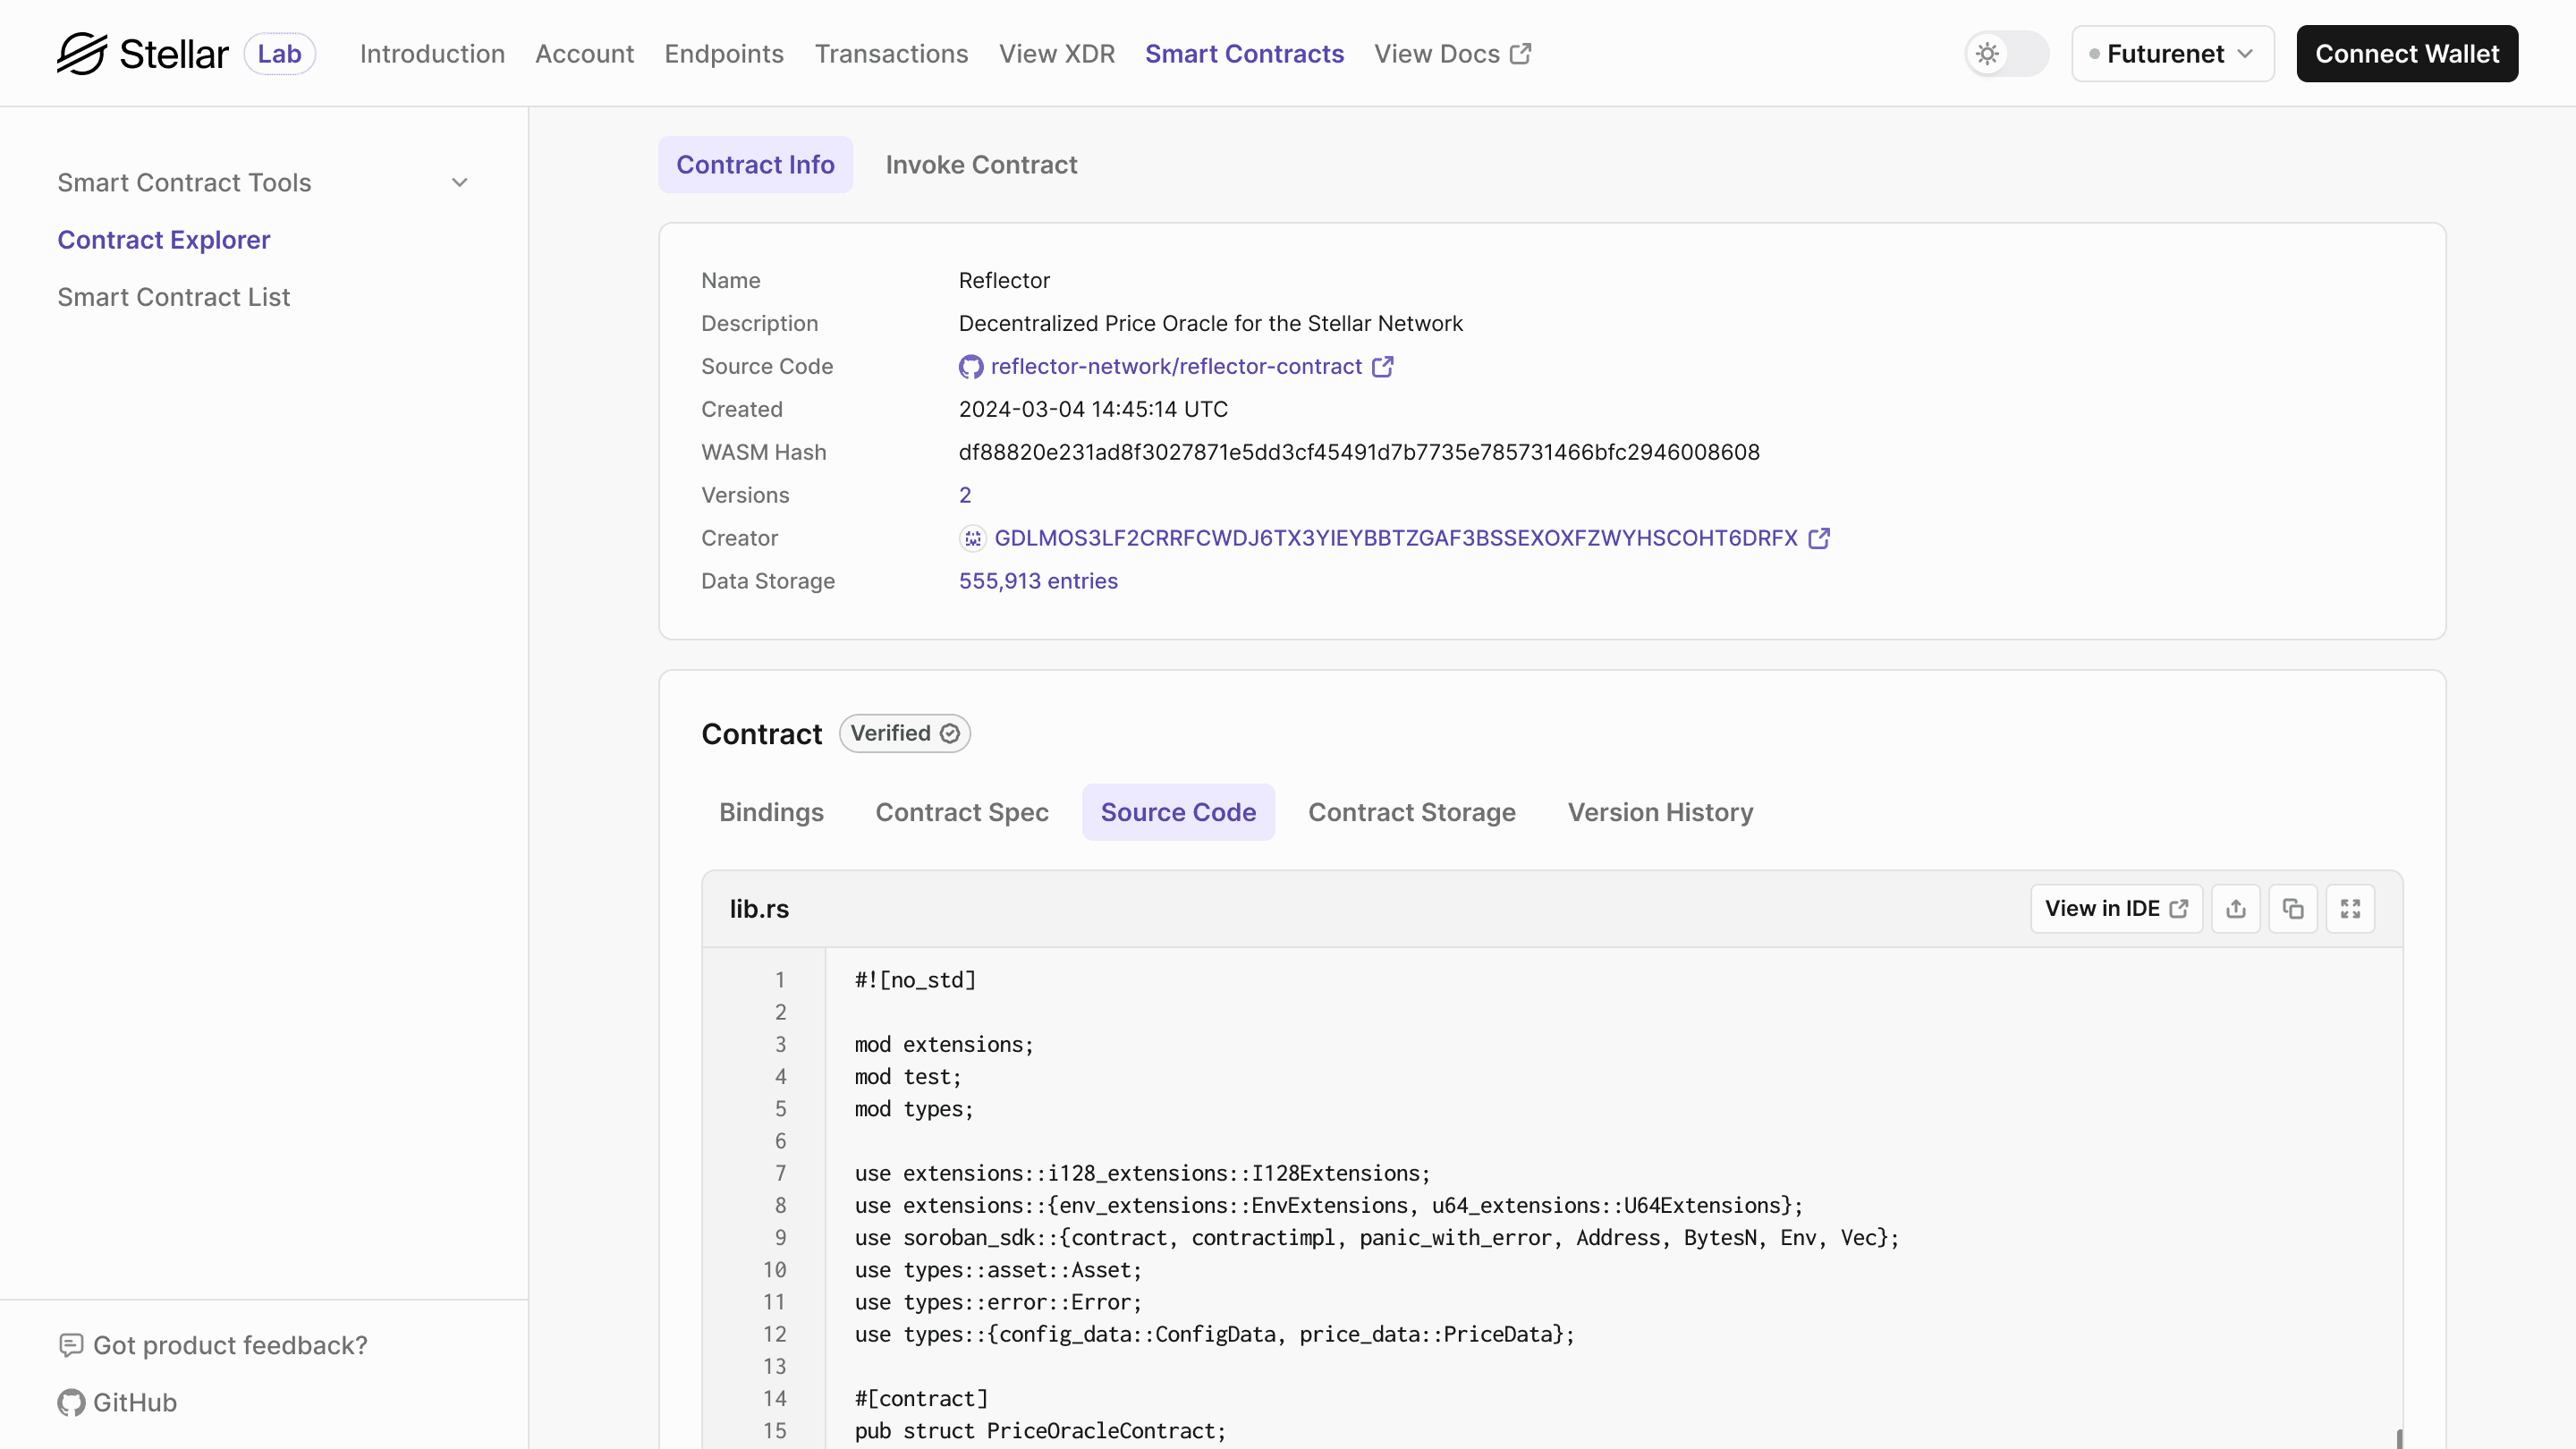The height and width of the screenshot is (1449, 2576).
Task: Click the Verified checkmark icon
Action: click(x=950, y=734)
